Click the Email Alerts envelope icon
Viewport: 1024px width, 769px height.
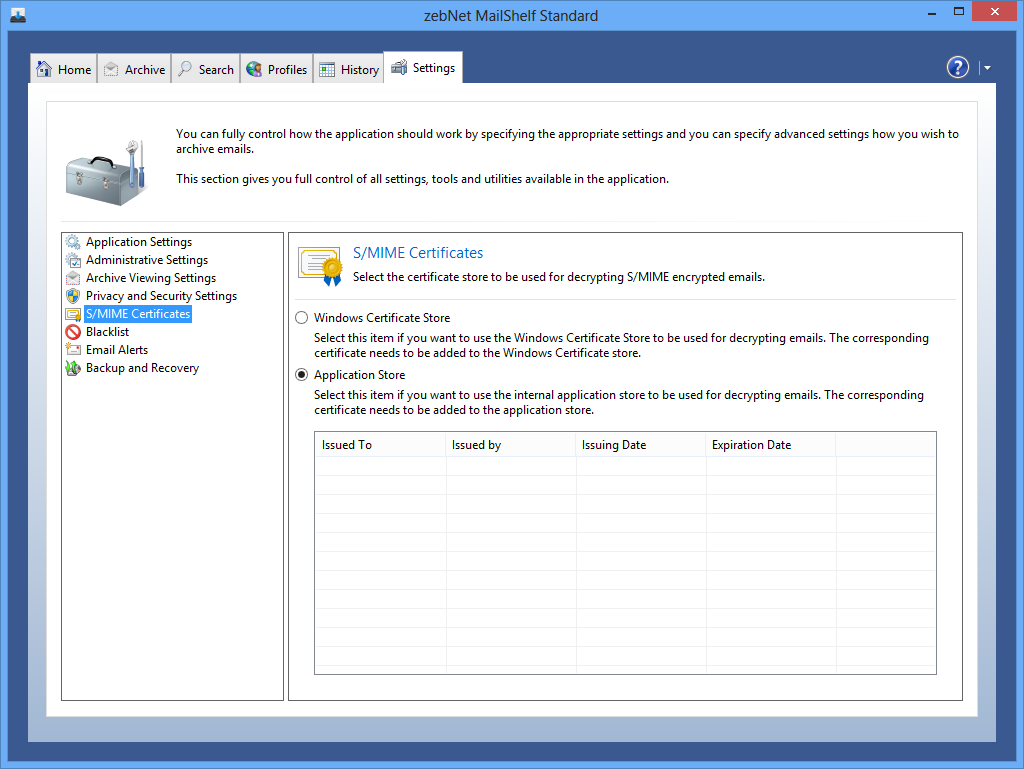coord(73,350)
